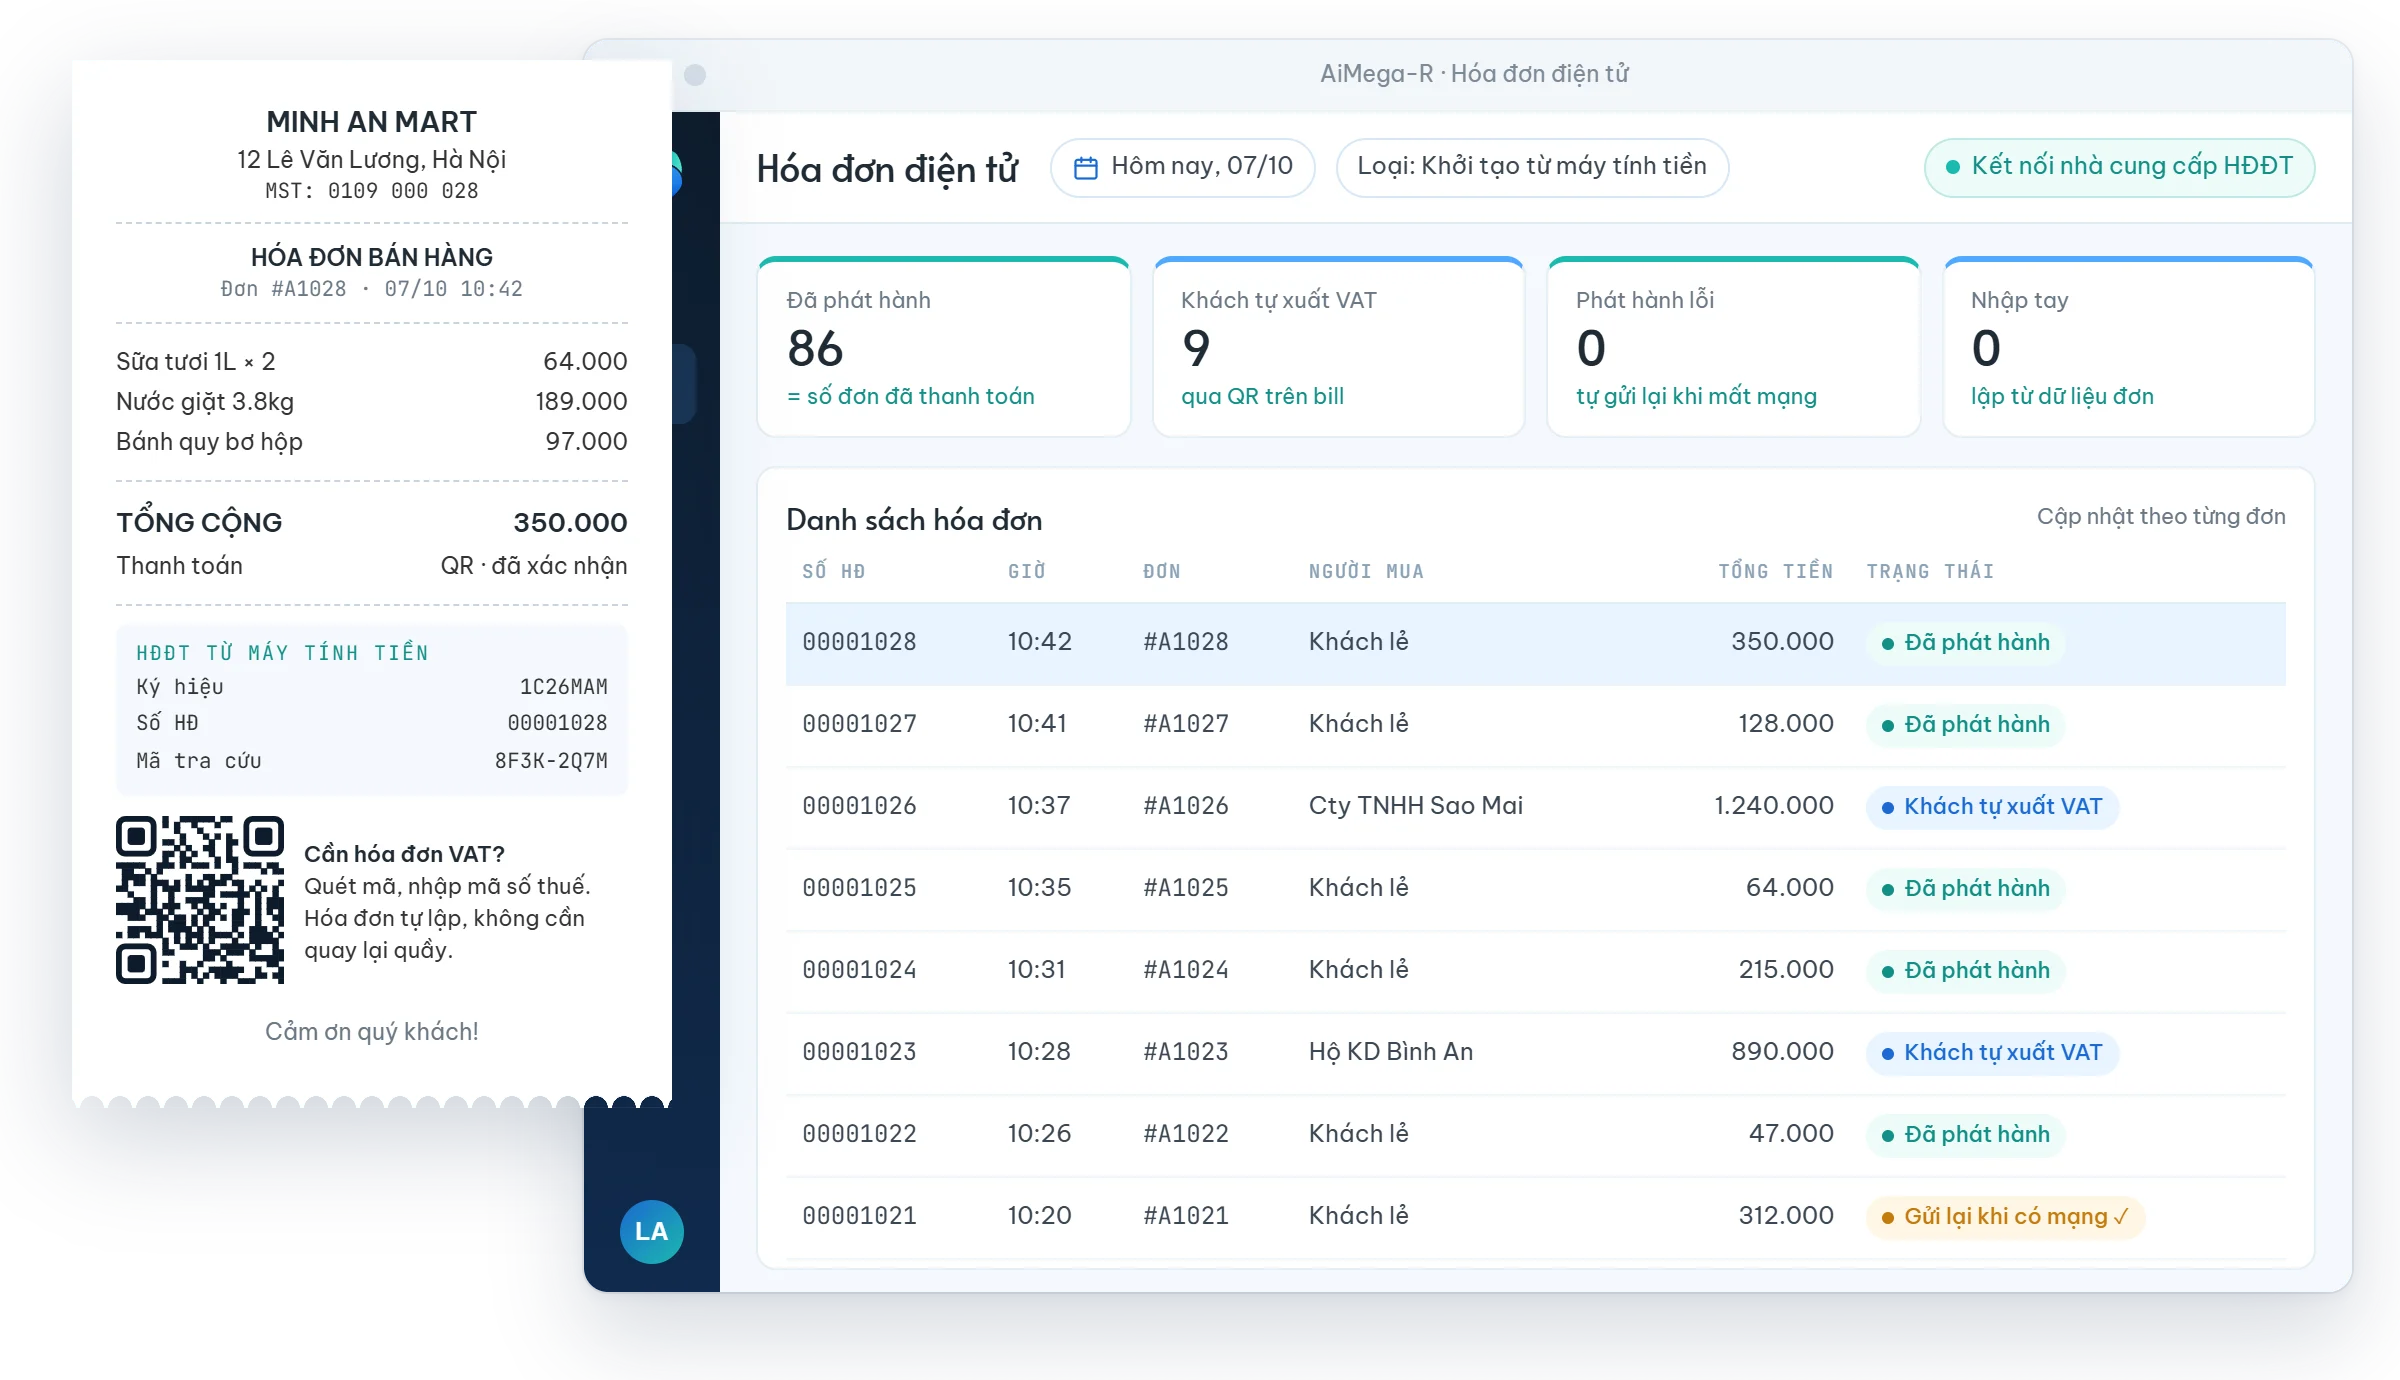Click the 312.000 amount in row 00001021
This screenshot has width=2400, height=1380.
(x=1786, y=1216)
